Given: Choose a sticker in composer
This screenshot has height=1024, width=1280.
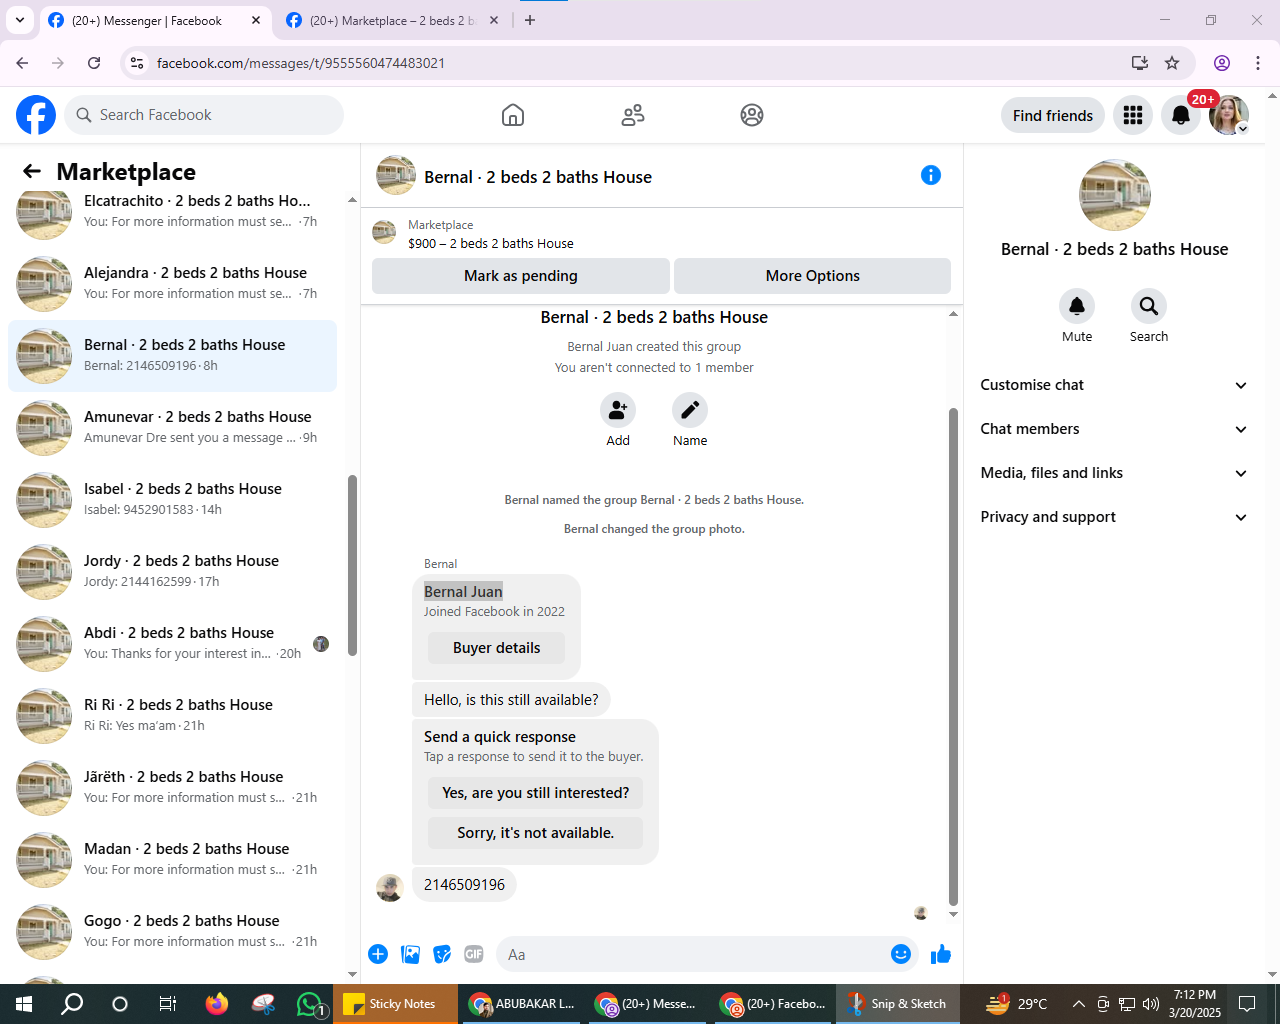Looking at the screenshot, I should click(x=442, y=954).
